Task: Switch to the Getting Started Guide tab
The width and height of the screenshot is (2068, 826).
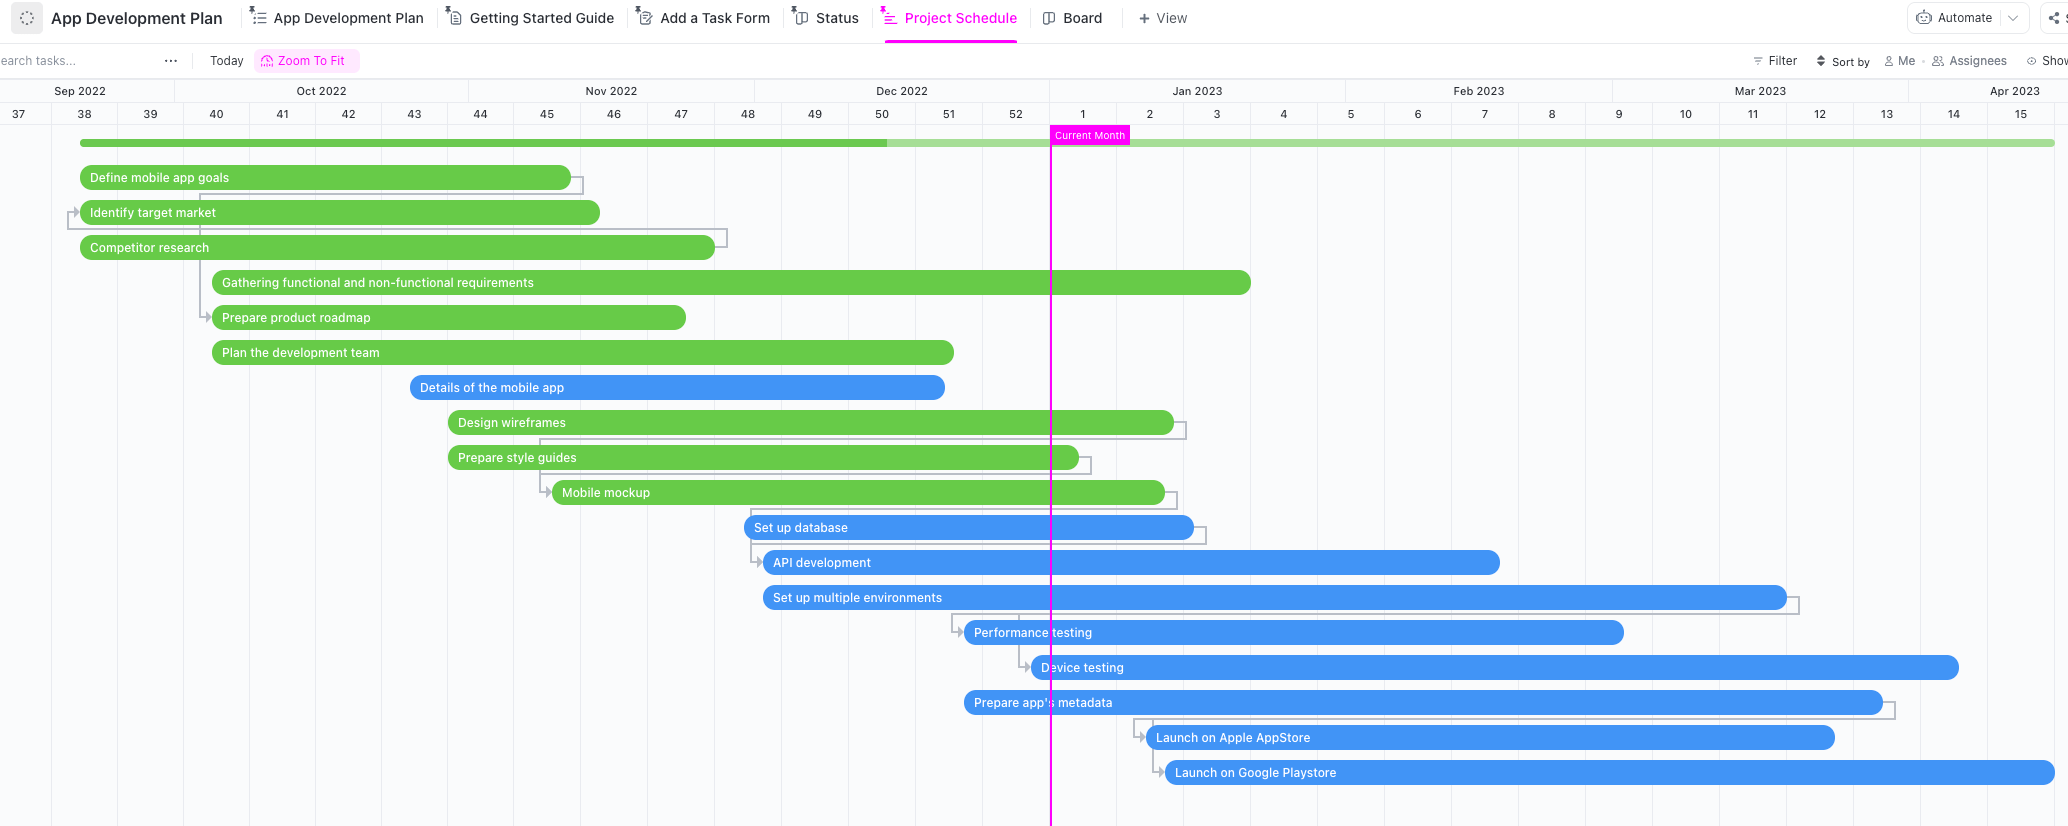Action: coord(530,18)
